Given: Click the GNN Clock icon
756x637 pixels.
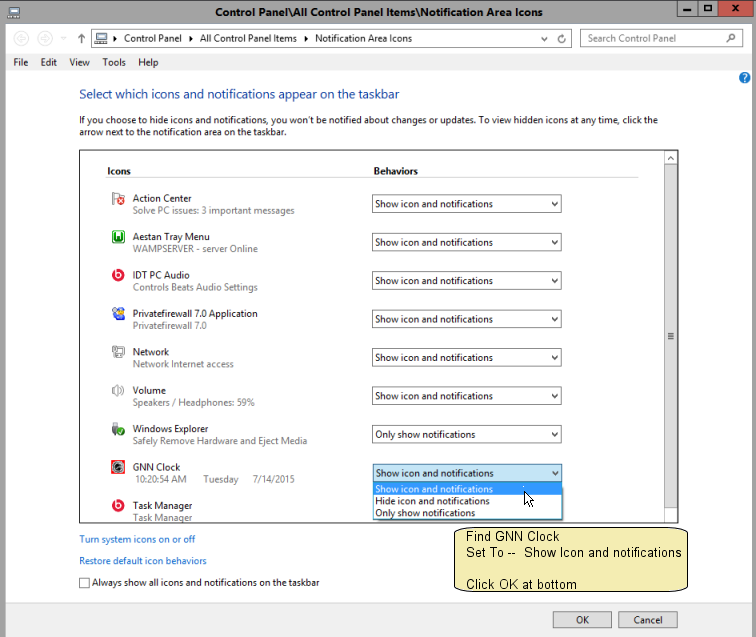Looking at the screenshot, I should coord(118,468).
